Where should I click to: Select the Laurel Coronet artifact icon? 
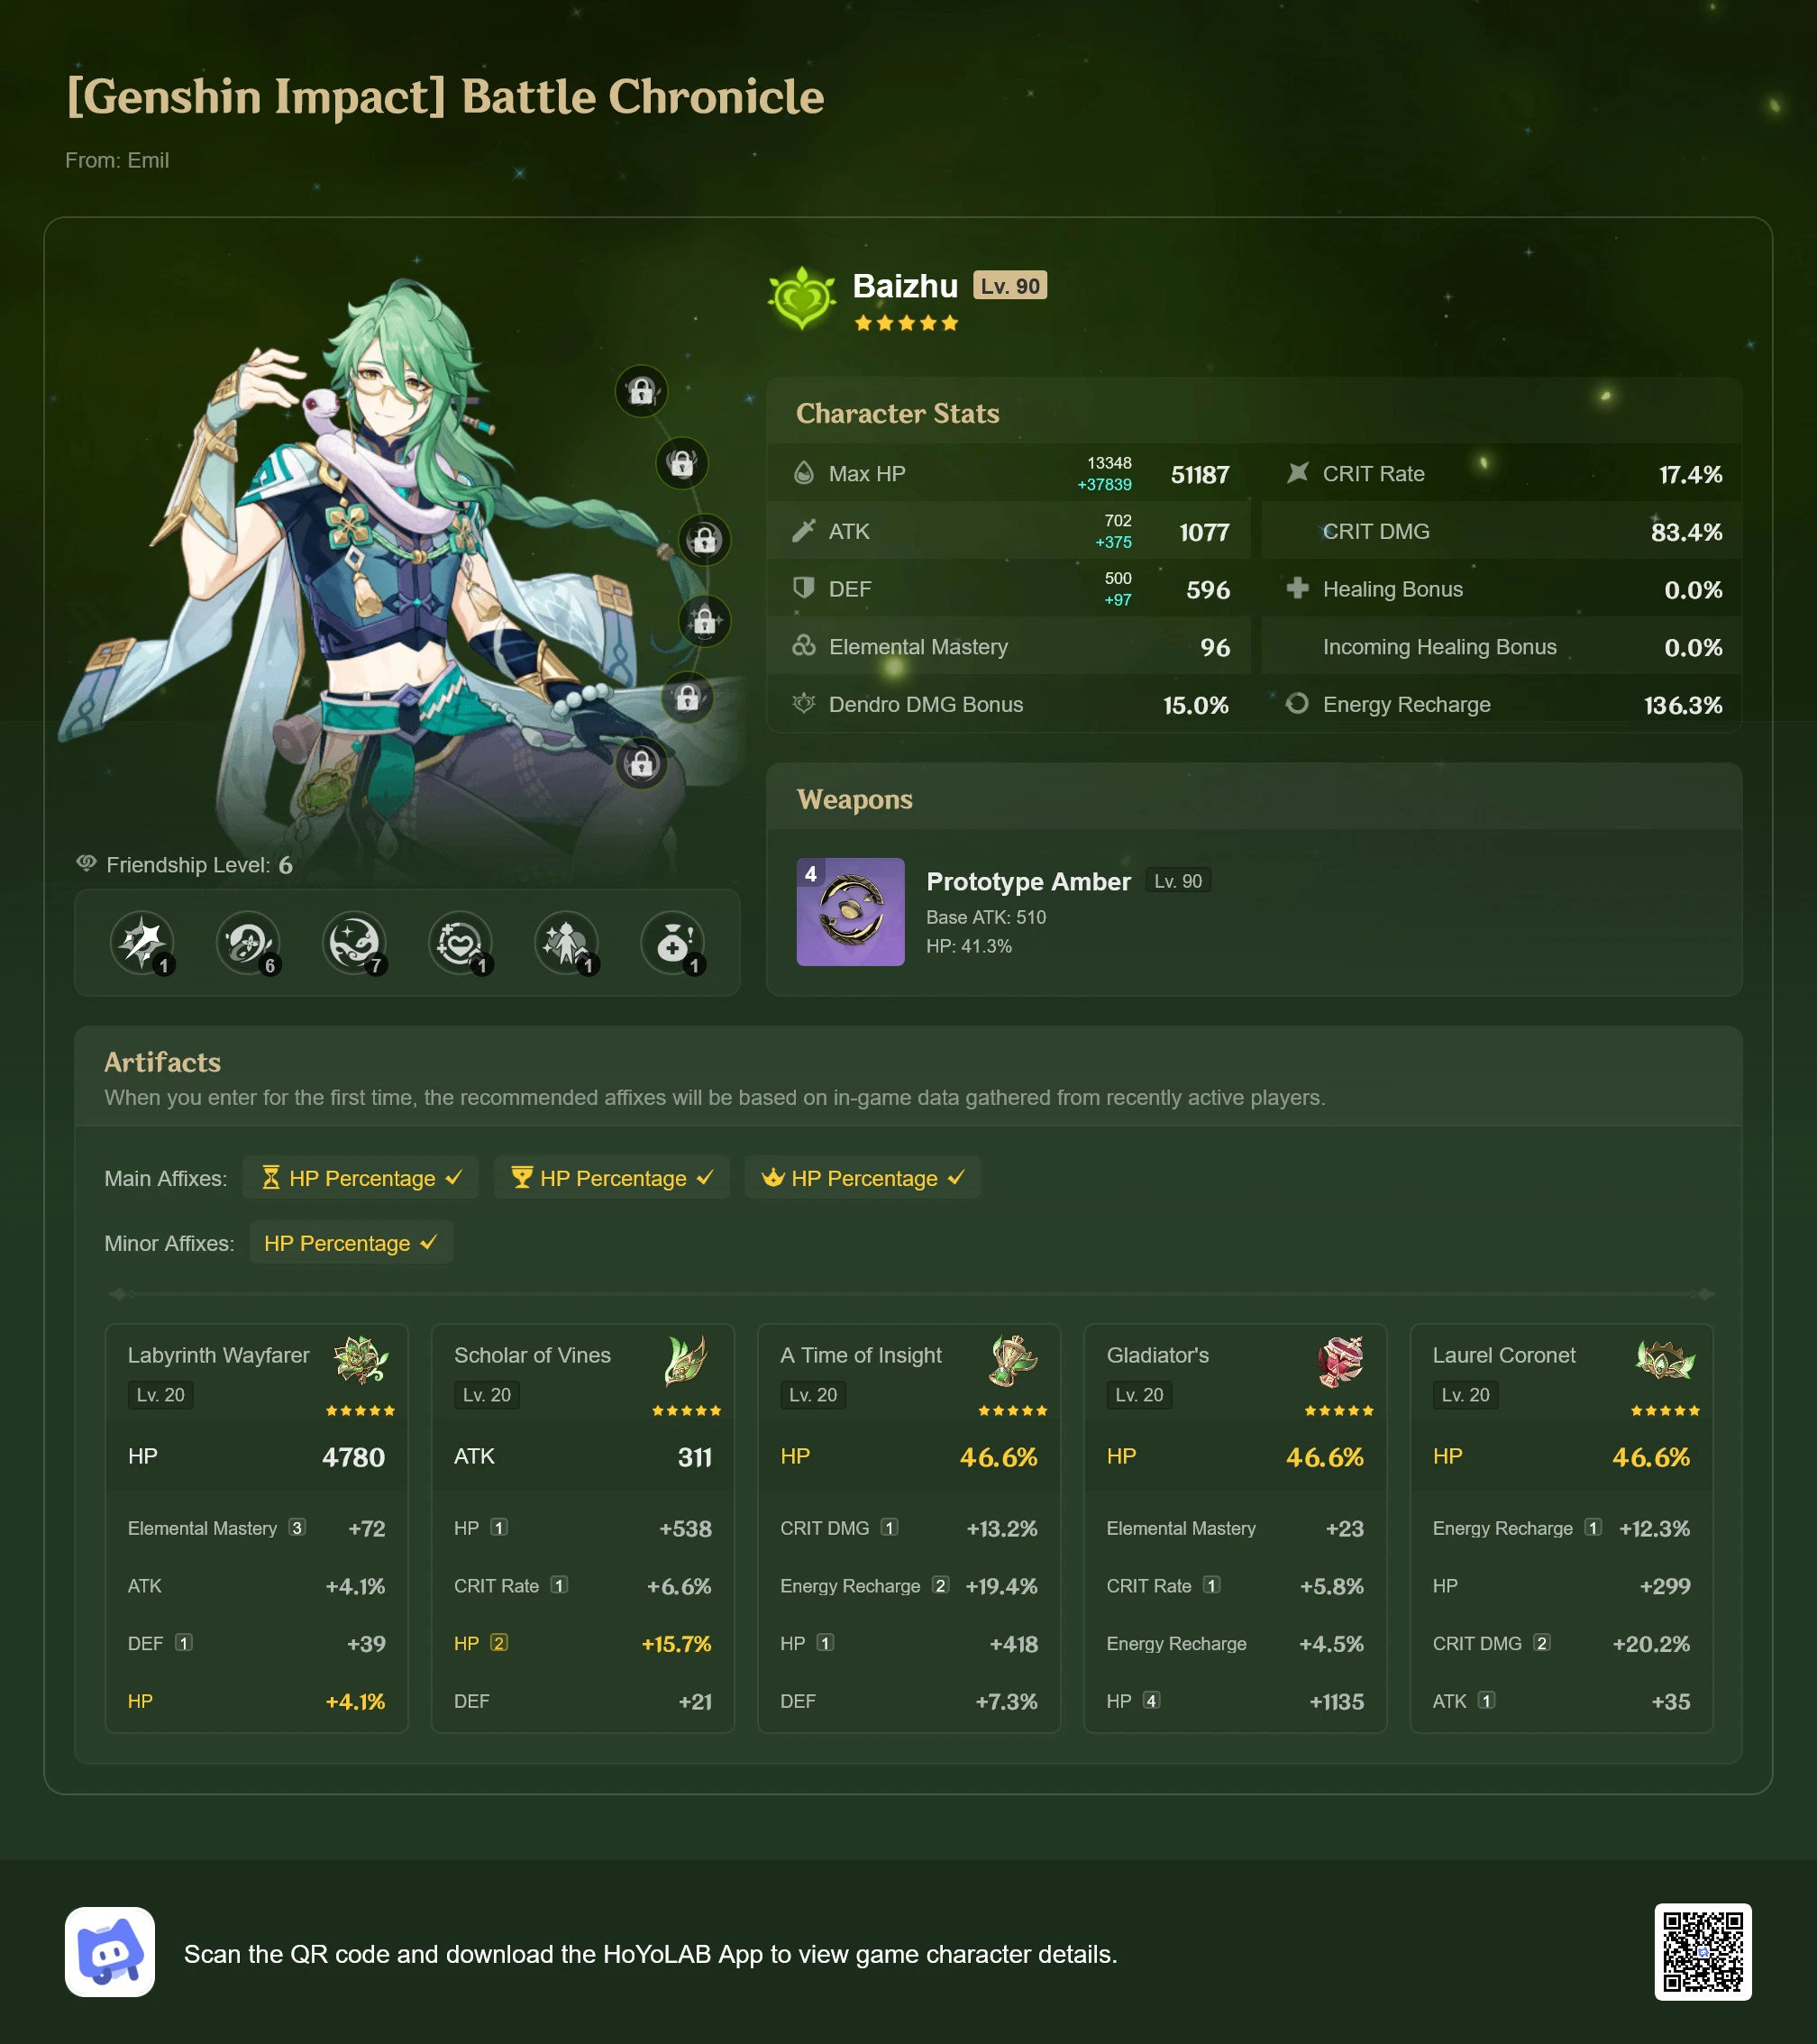coord(1665,1361)
